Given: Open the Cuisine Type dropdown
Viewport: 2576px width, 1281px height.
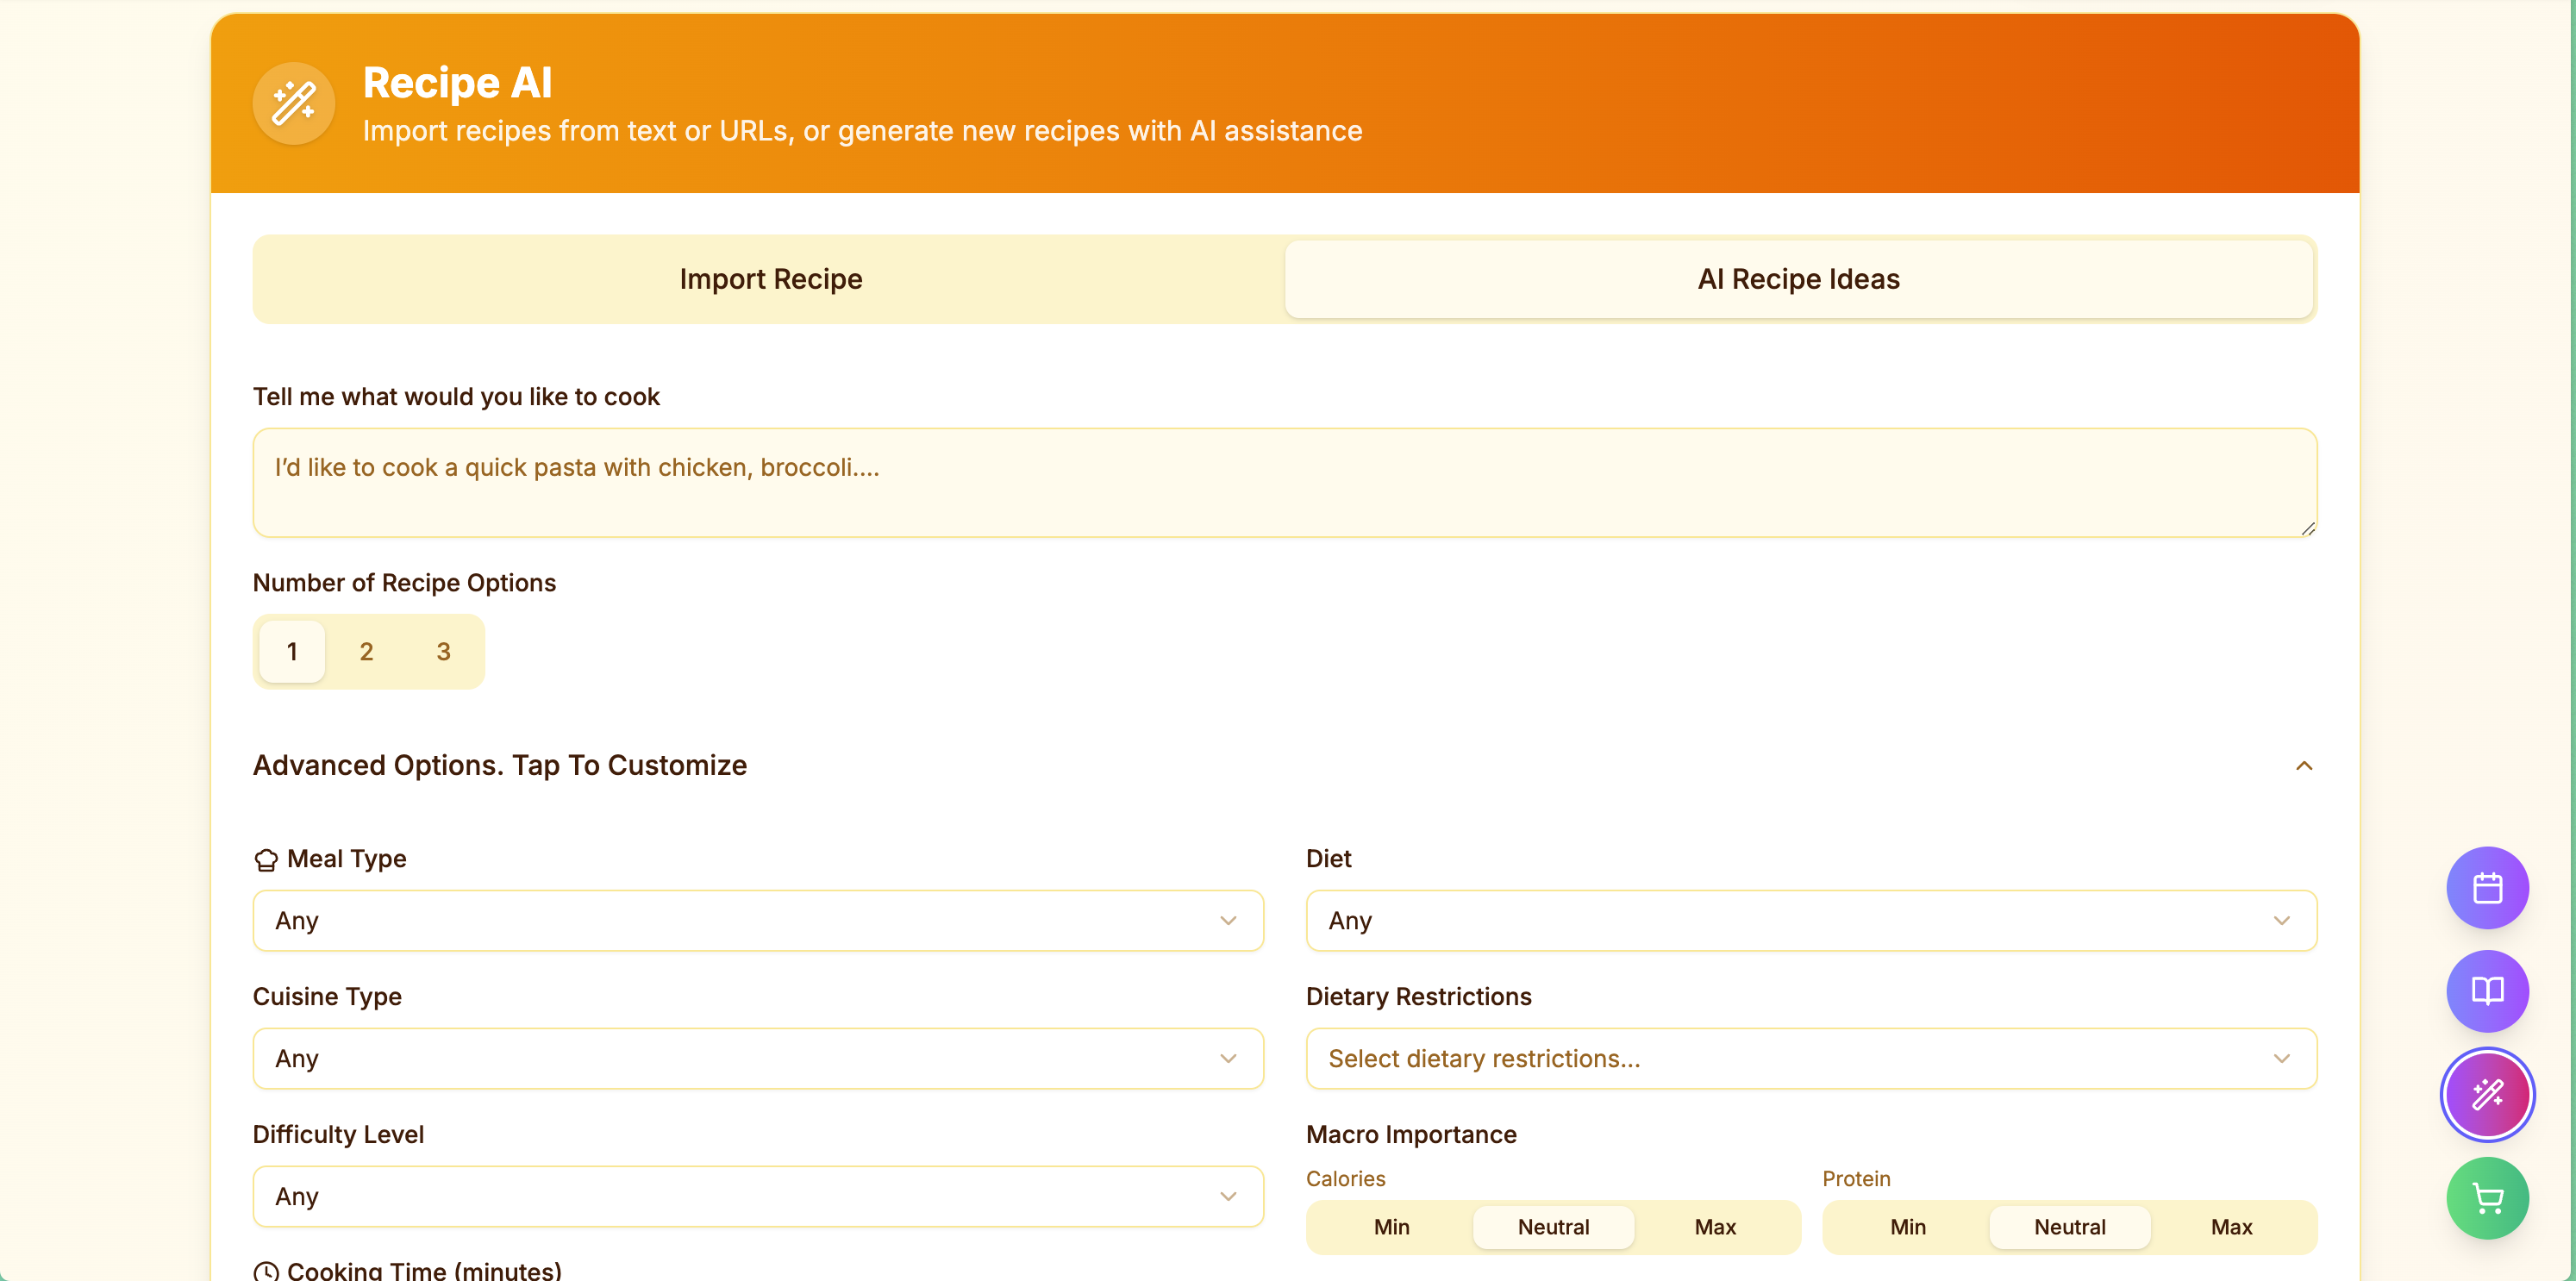Looking at the screenshot, I should click(x=757, y=1058).
